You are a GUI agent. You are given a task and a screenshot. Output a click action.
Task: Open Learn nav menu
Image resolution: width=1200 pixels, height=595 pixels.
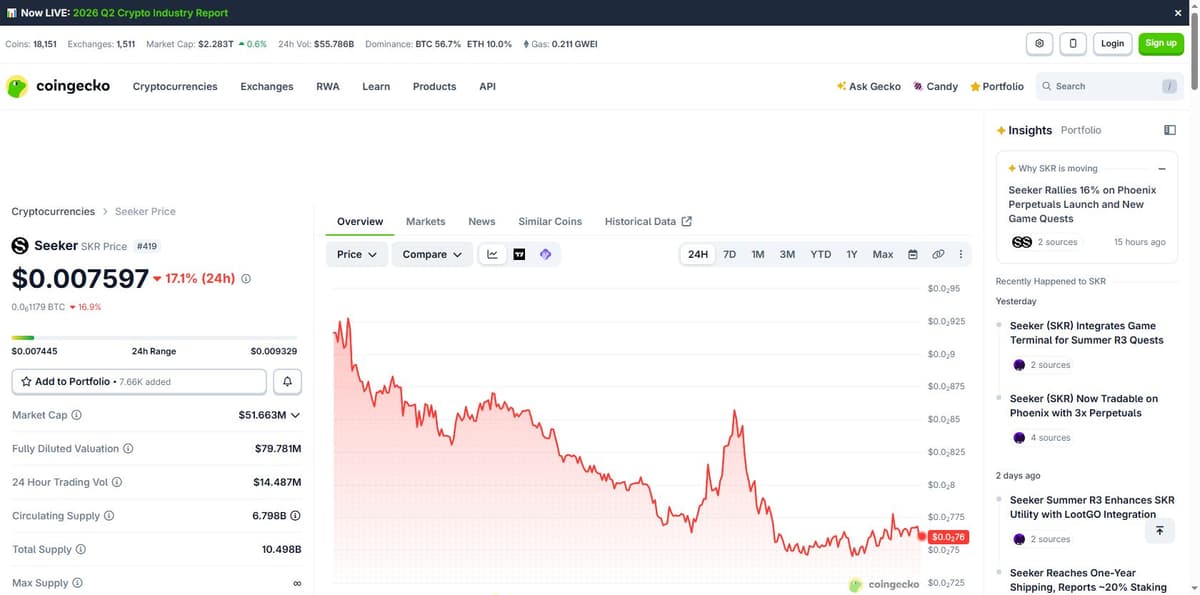click(376, 87)
